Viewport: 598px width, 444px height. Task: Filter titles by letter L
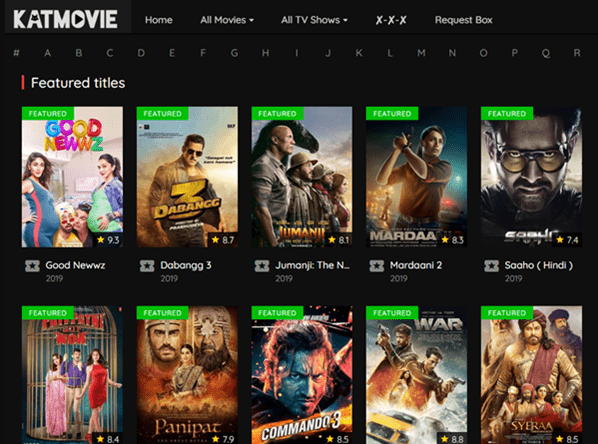click(x=390, y=53)
